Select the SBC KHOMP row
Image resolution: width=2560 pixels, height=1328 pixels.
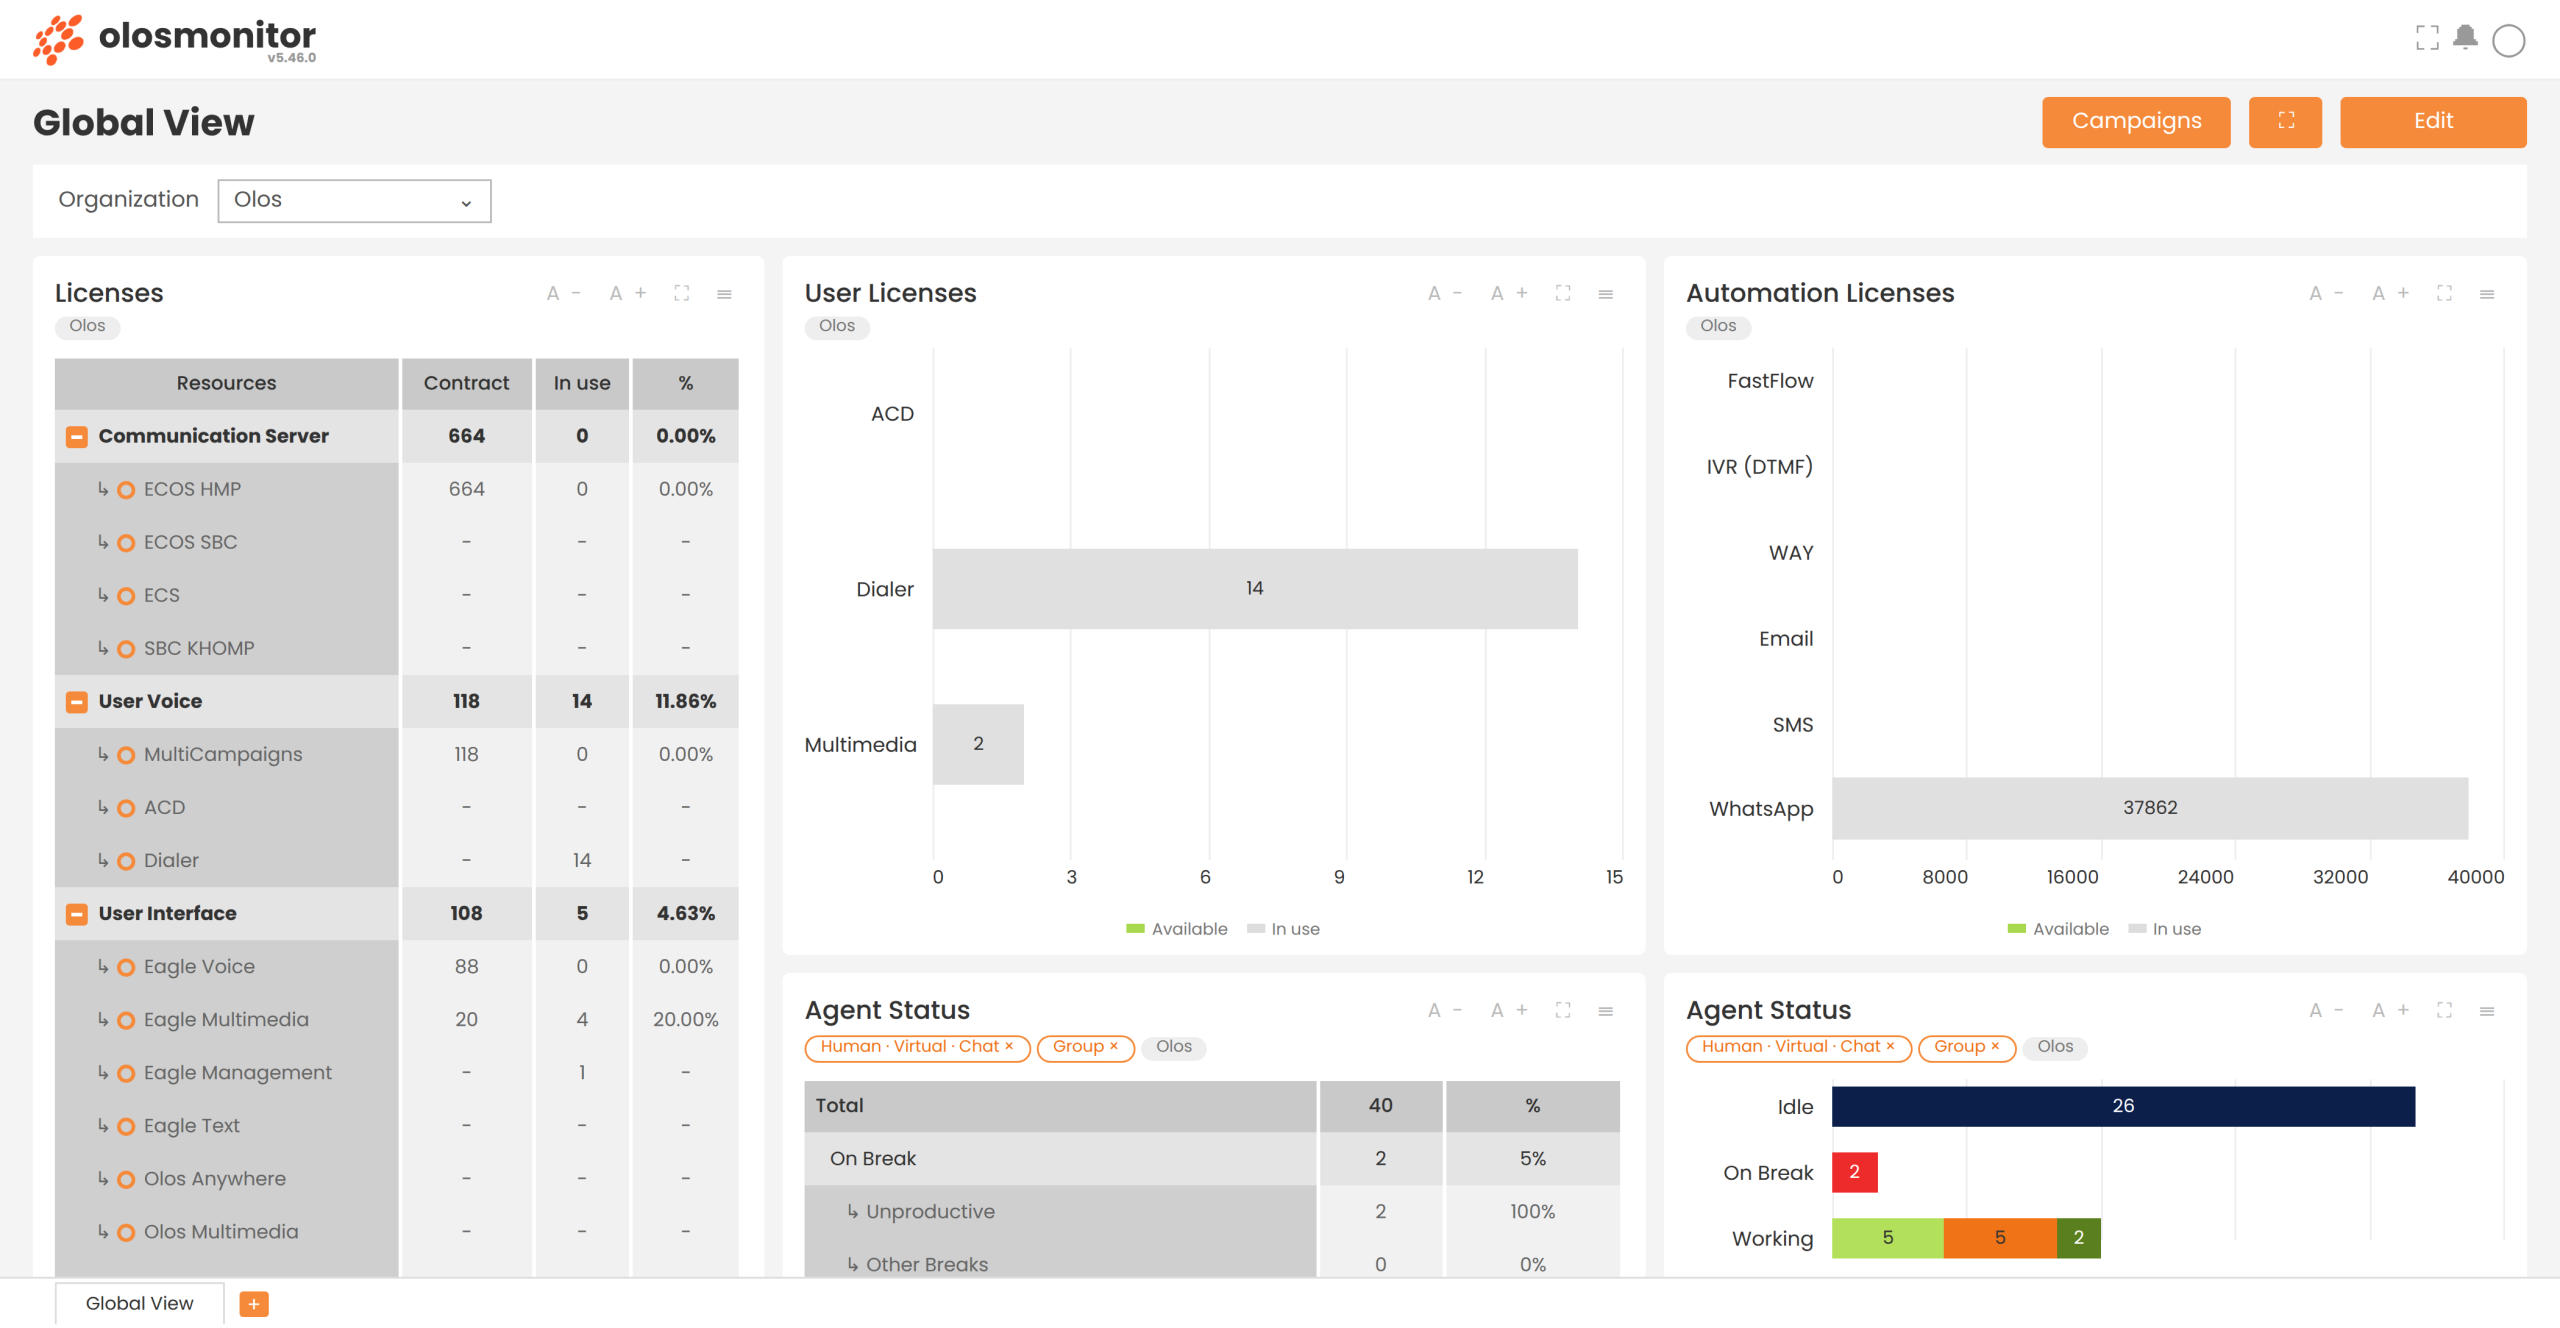point(397,648)
